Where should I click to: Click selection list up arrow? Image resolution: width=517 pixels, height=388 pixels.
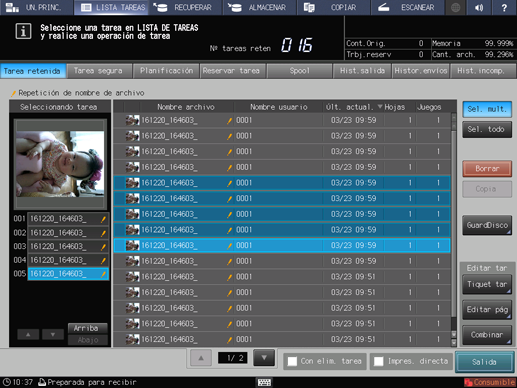28,334
